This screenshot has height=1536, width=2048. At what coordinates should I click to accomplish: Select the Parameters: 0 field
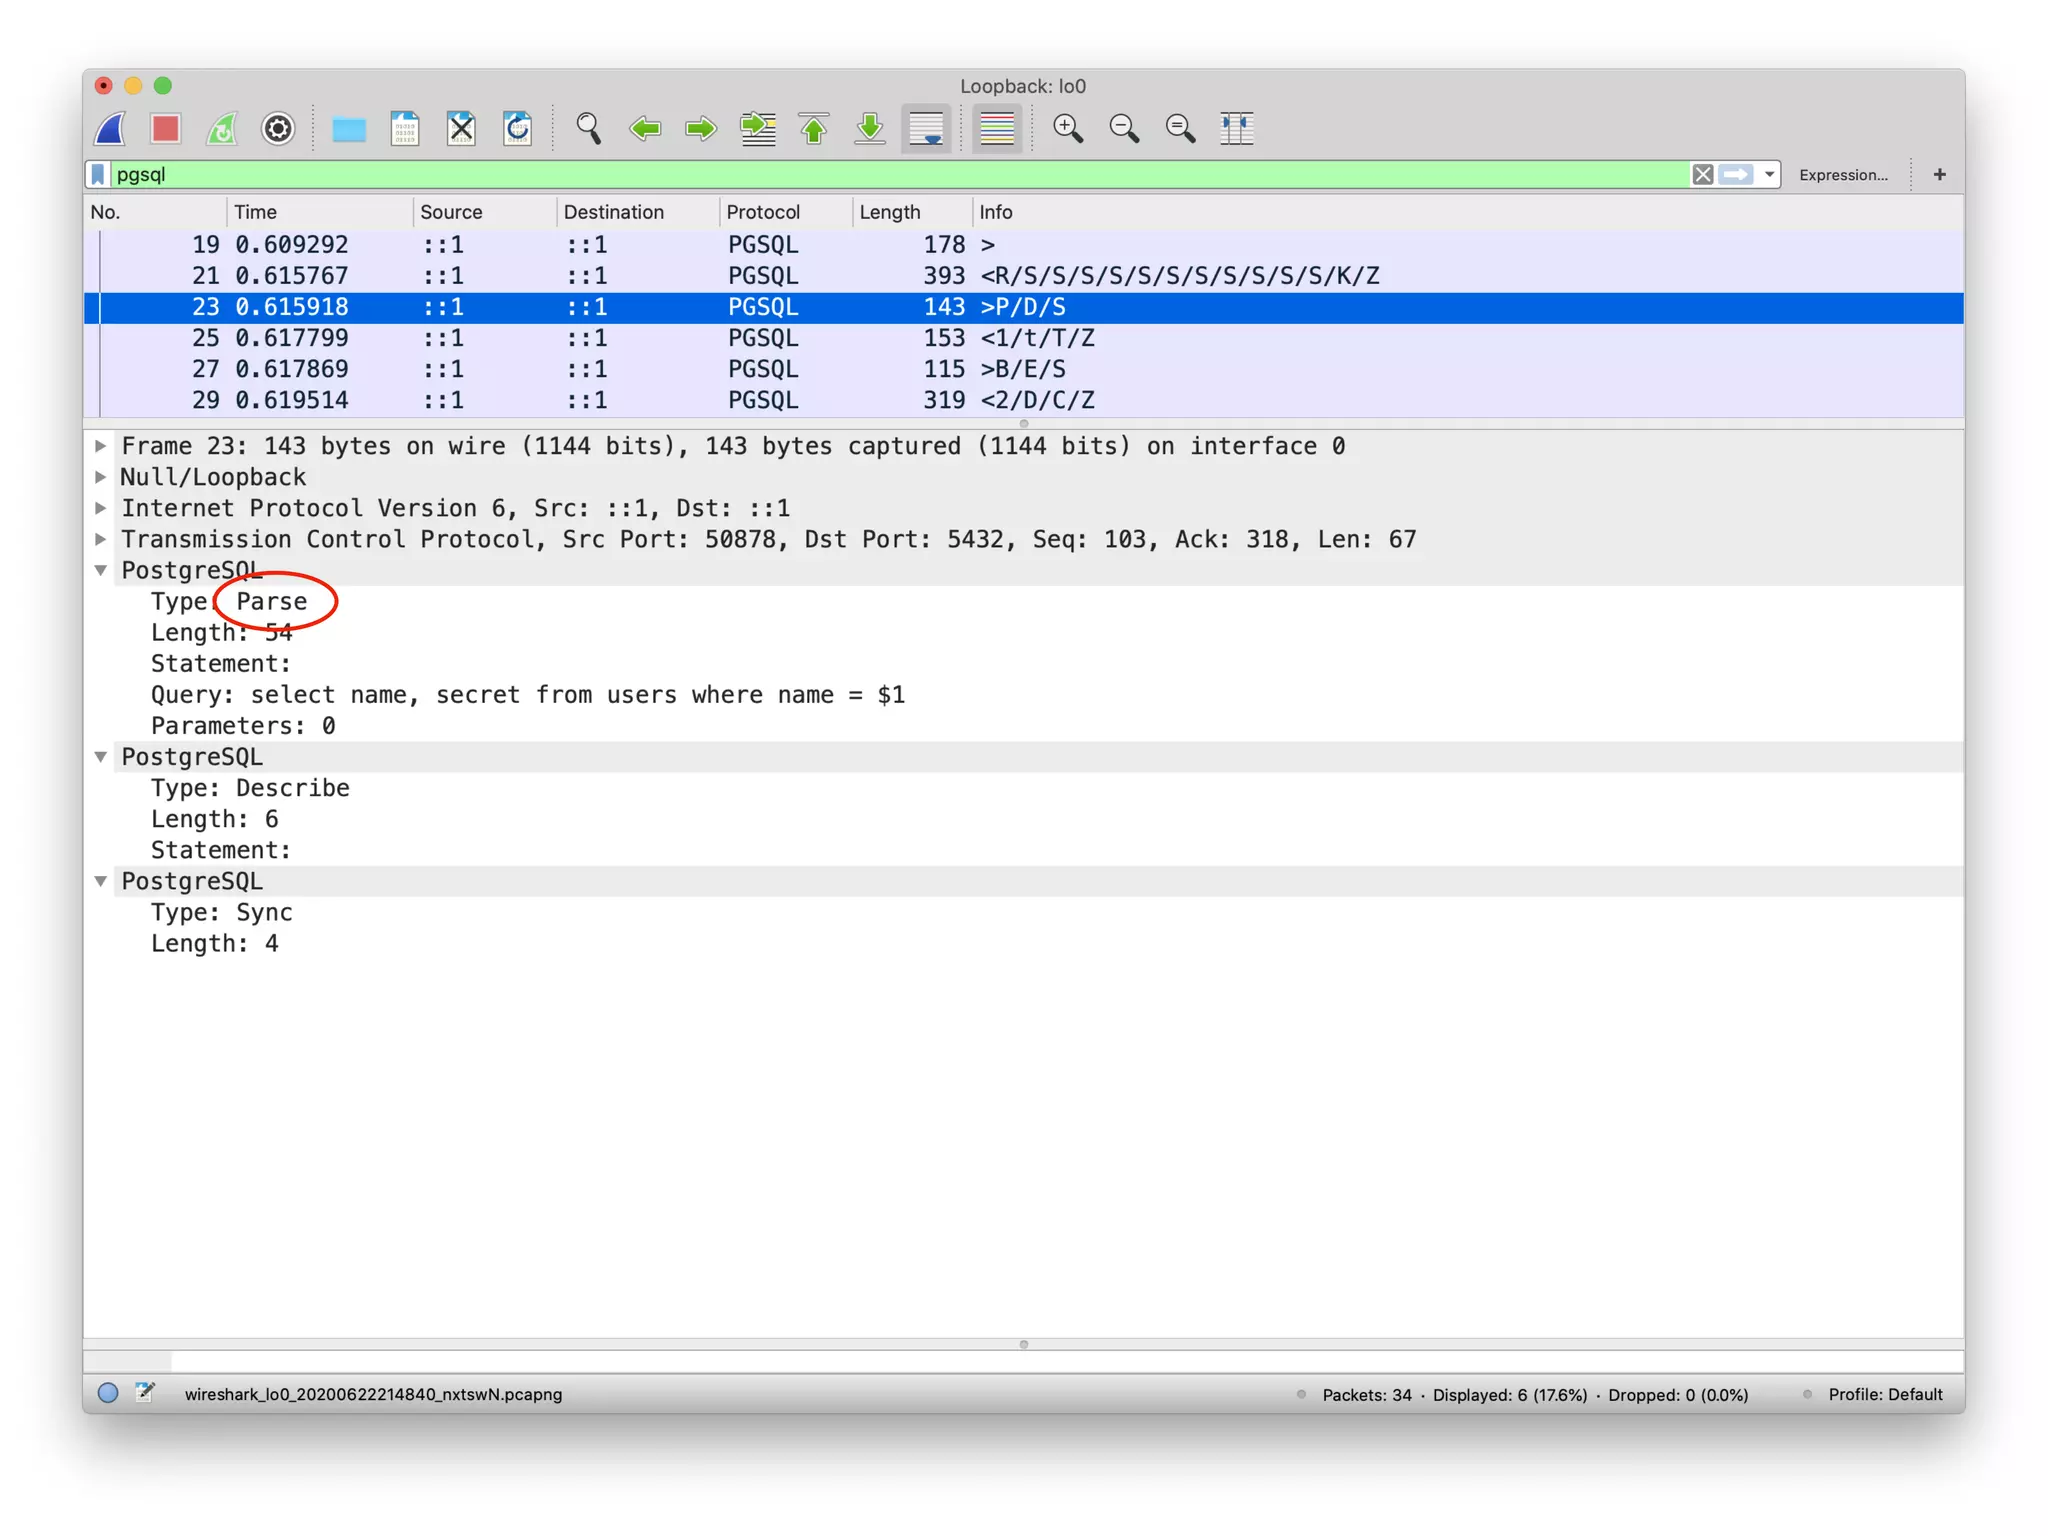[x=243, y=726]
